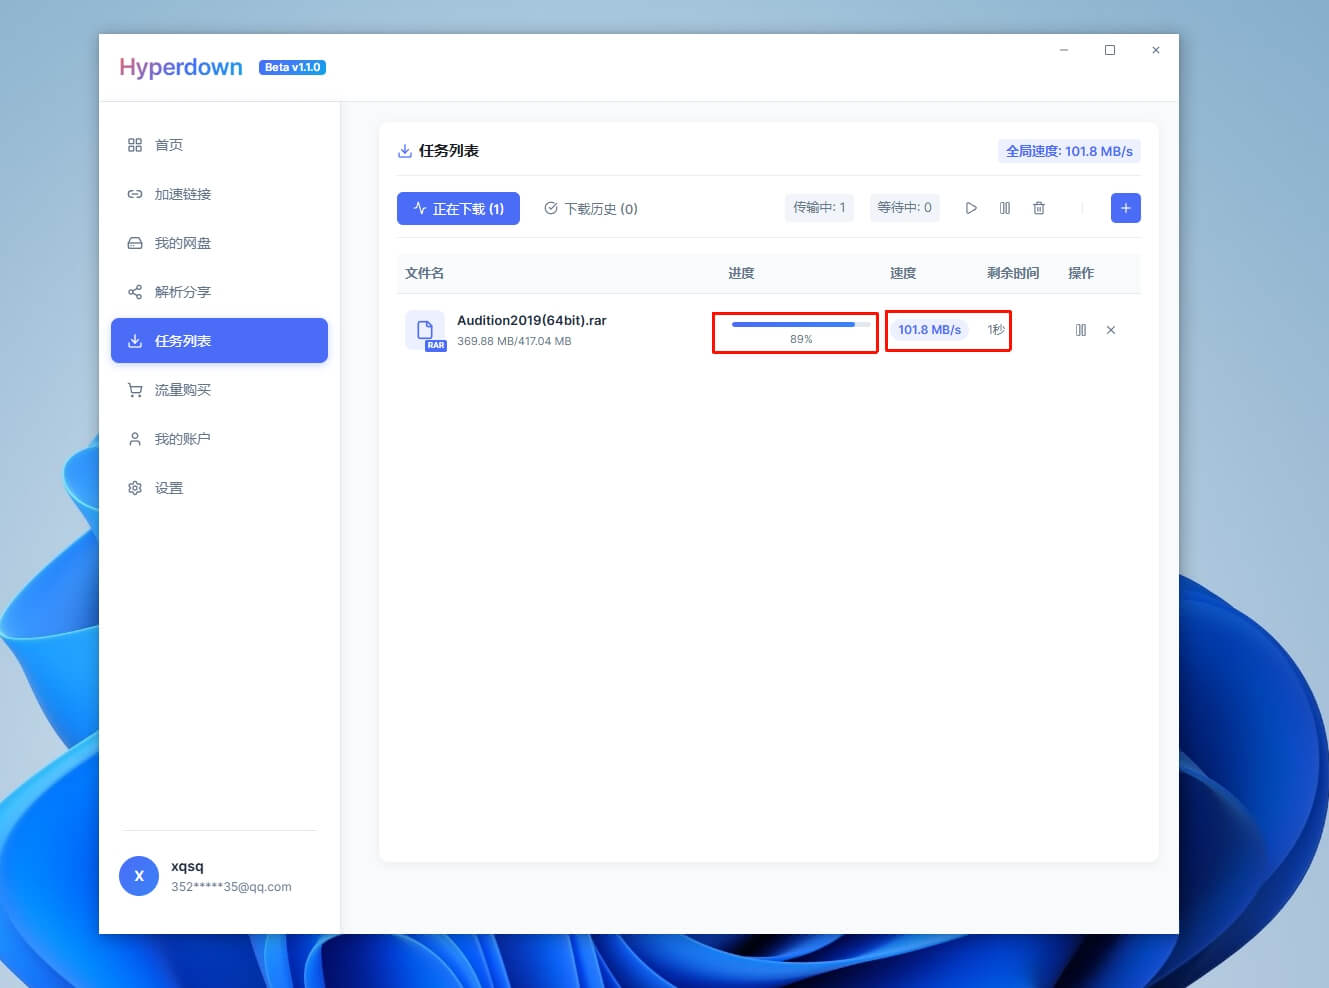
Task: Click the 89% download progress bar
Action: tap(795, 330)
